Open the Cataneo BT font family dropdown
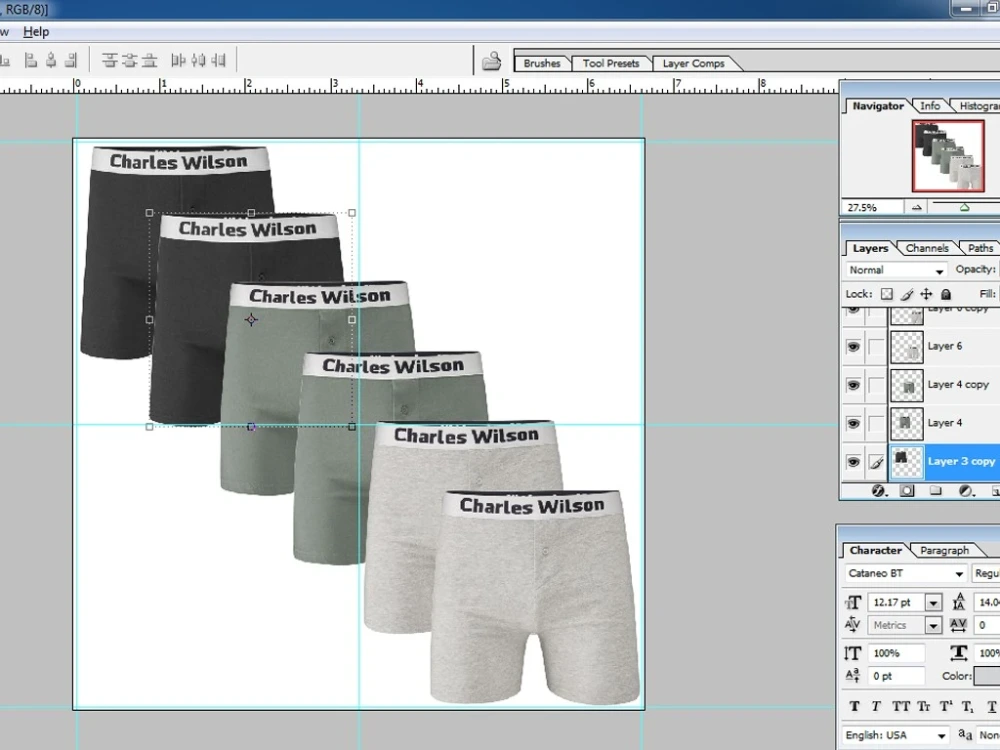Screen dimensions: 1000x750 (905, 573)
